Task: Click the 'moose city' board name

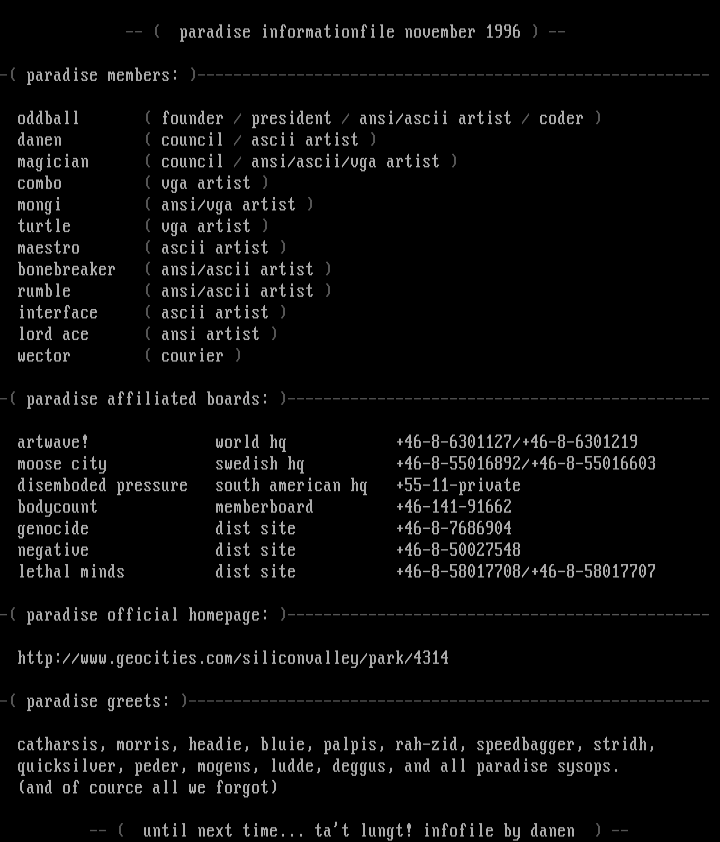Action: pos(62,464)
